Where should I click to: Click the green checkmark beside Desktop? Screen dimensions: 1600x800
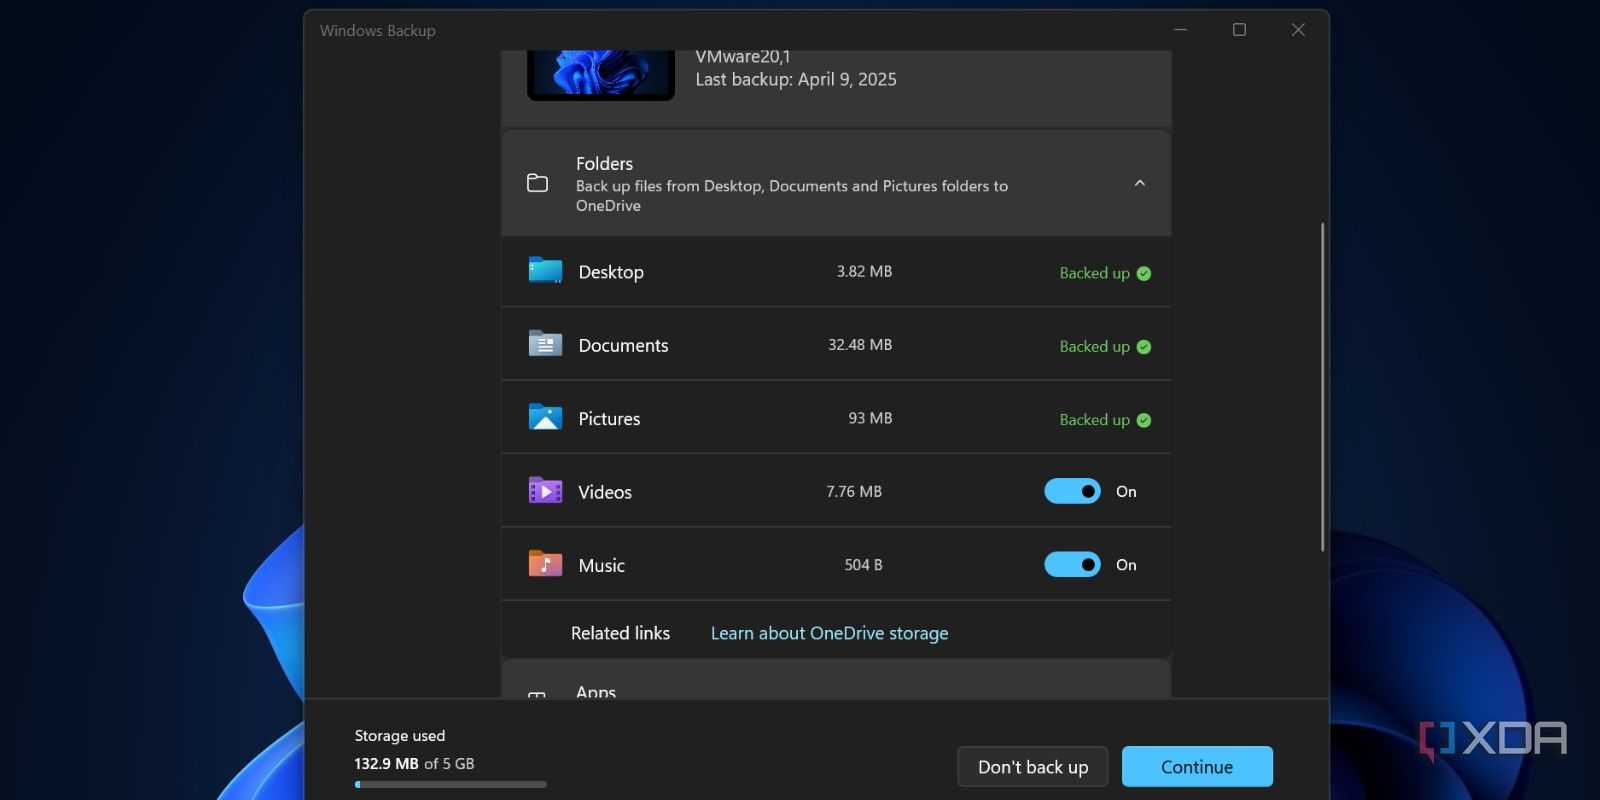(1144, 273)
